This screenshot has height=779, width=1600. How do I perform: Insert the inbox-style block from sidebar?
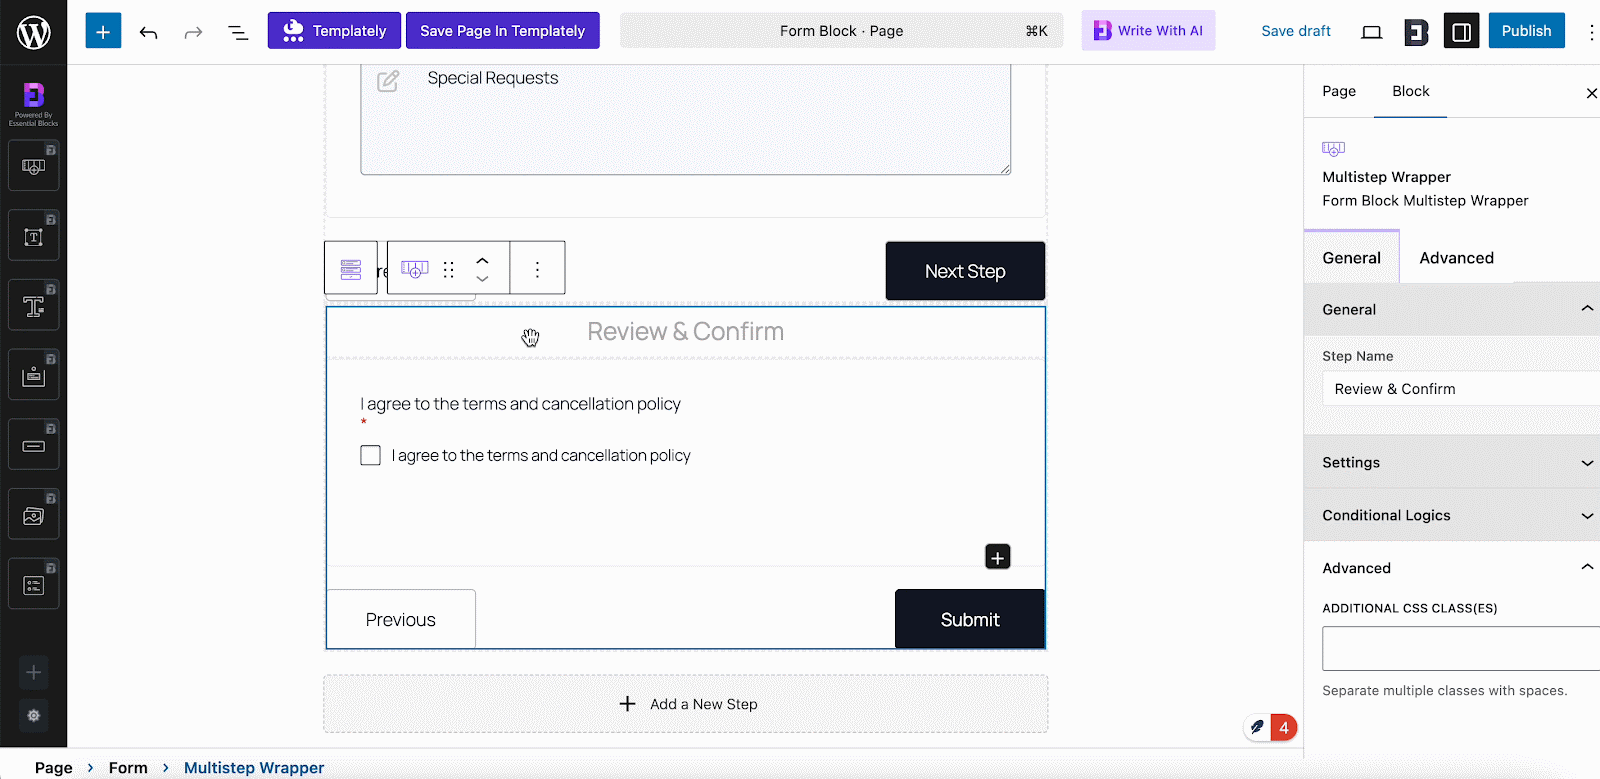pyautogui.click(x=34, y=375)
